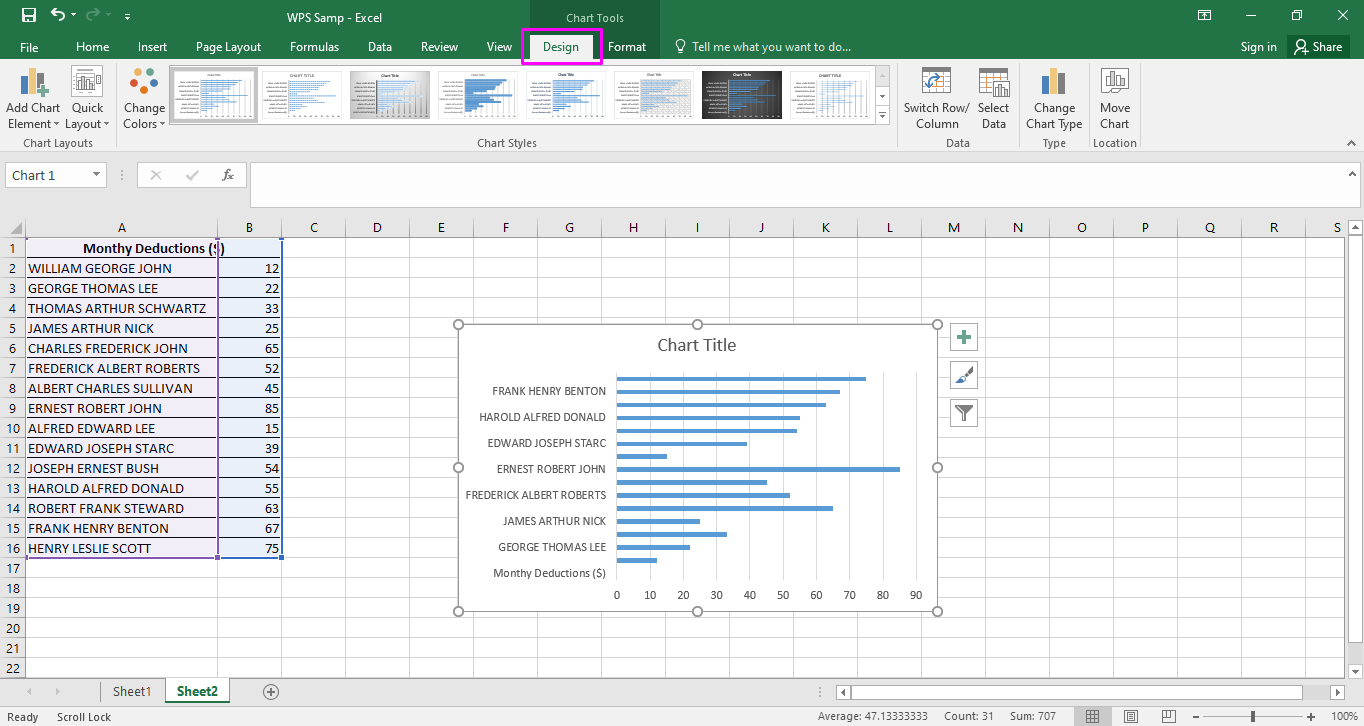1364x726 pixels.
Task: Switch to the Sheet1 tab
Action: click(131, 691)
